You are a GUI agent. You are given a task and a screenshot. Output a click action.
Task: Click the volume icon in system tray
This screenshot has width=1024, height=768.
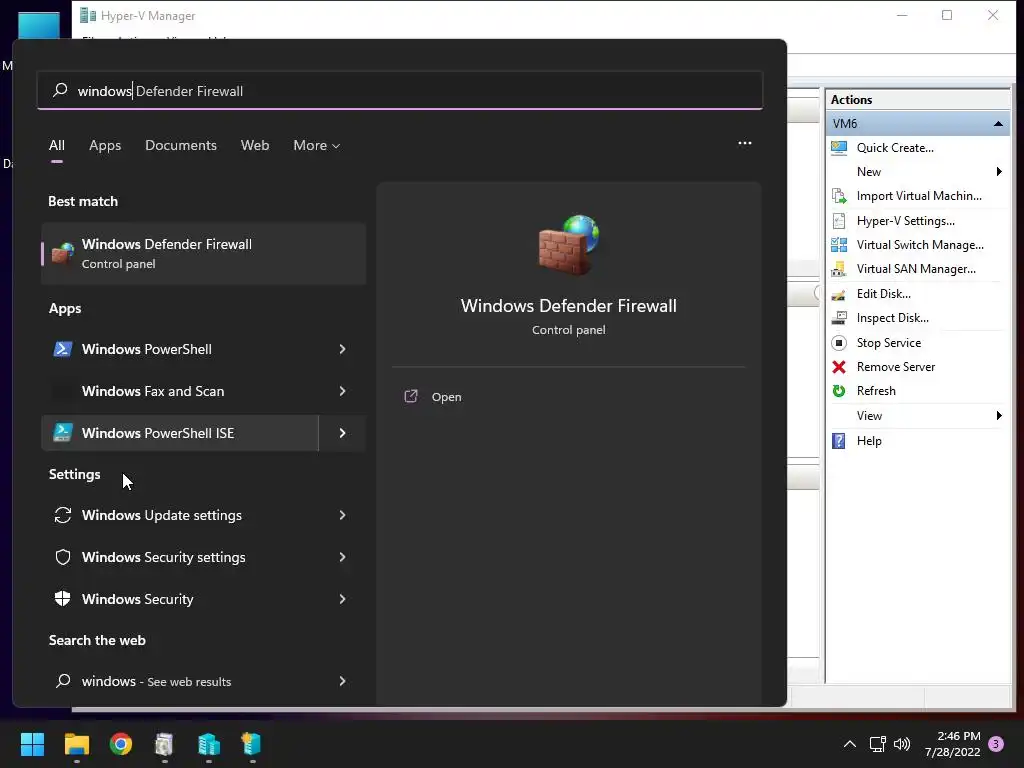(x=902, y=744)
